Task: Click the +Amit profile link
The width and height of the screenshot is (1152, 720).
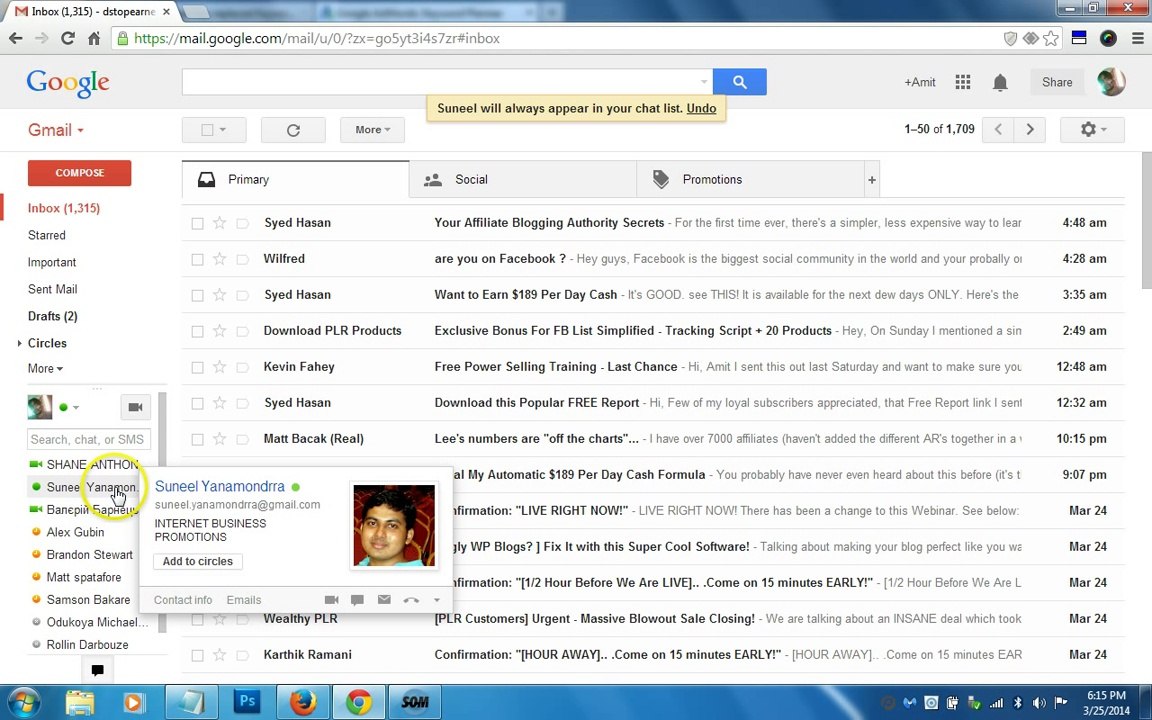Action: 920,82
